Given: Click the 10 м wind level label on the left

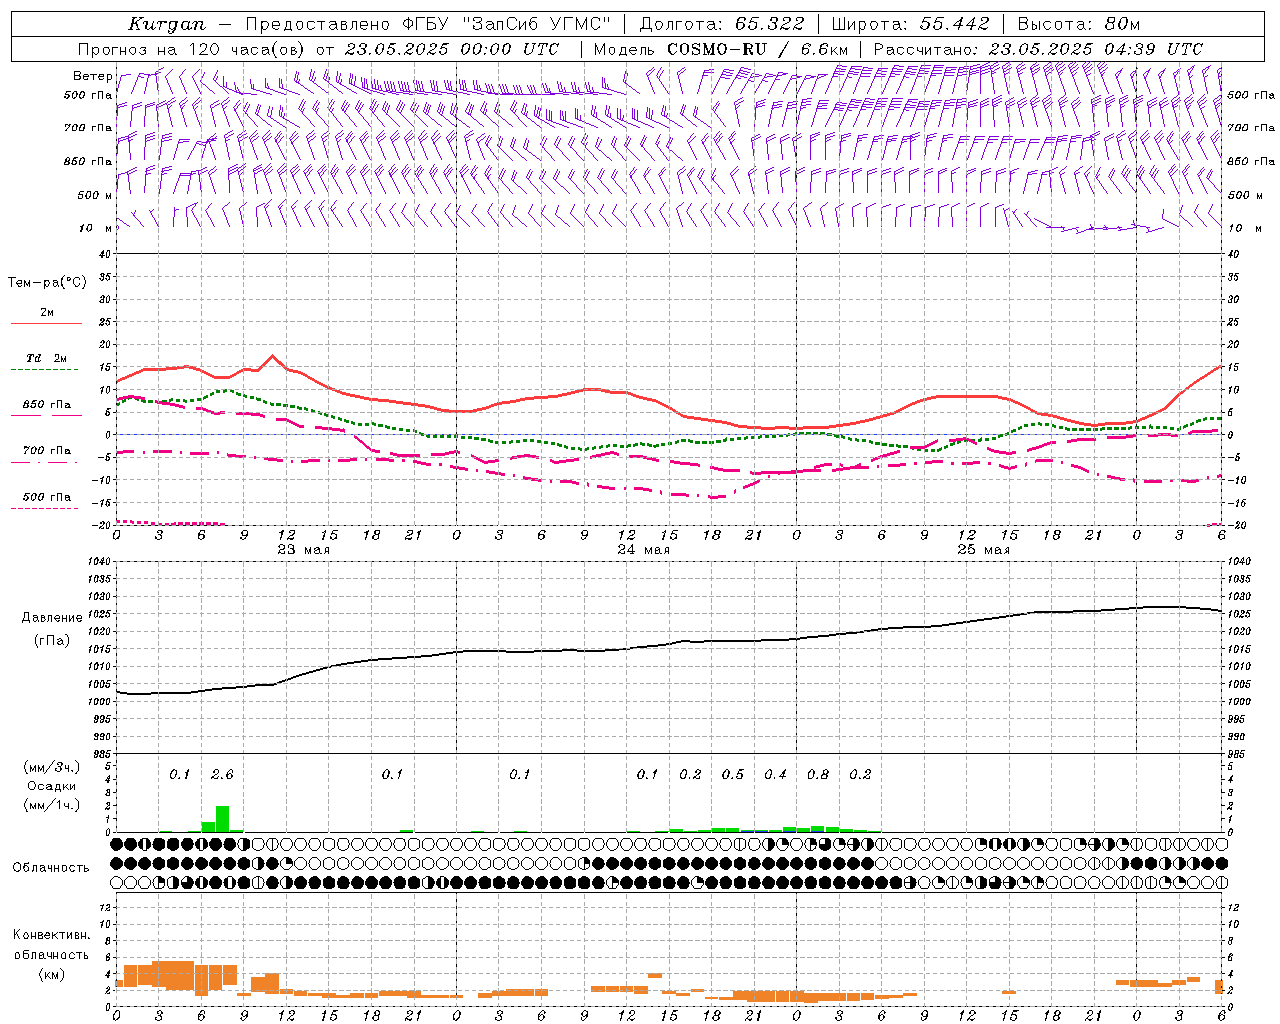Looking at the screenshot, I should 95,228.
